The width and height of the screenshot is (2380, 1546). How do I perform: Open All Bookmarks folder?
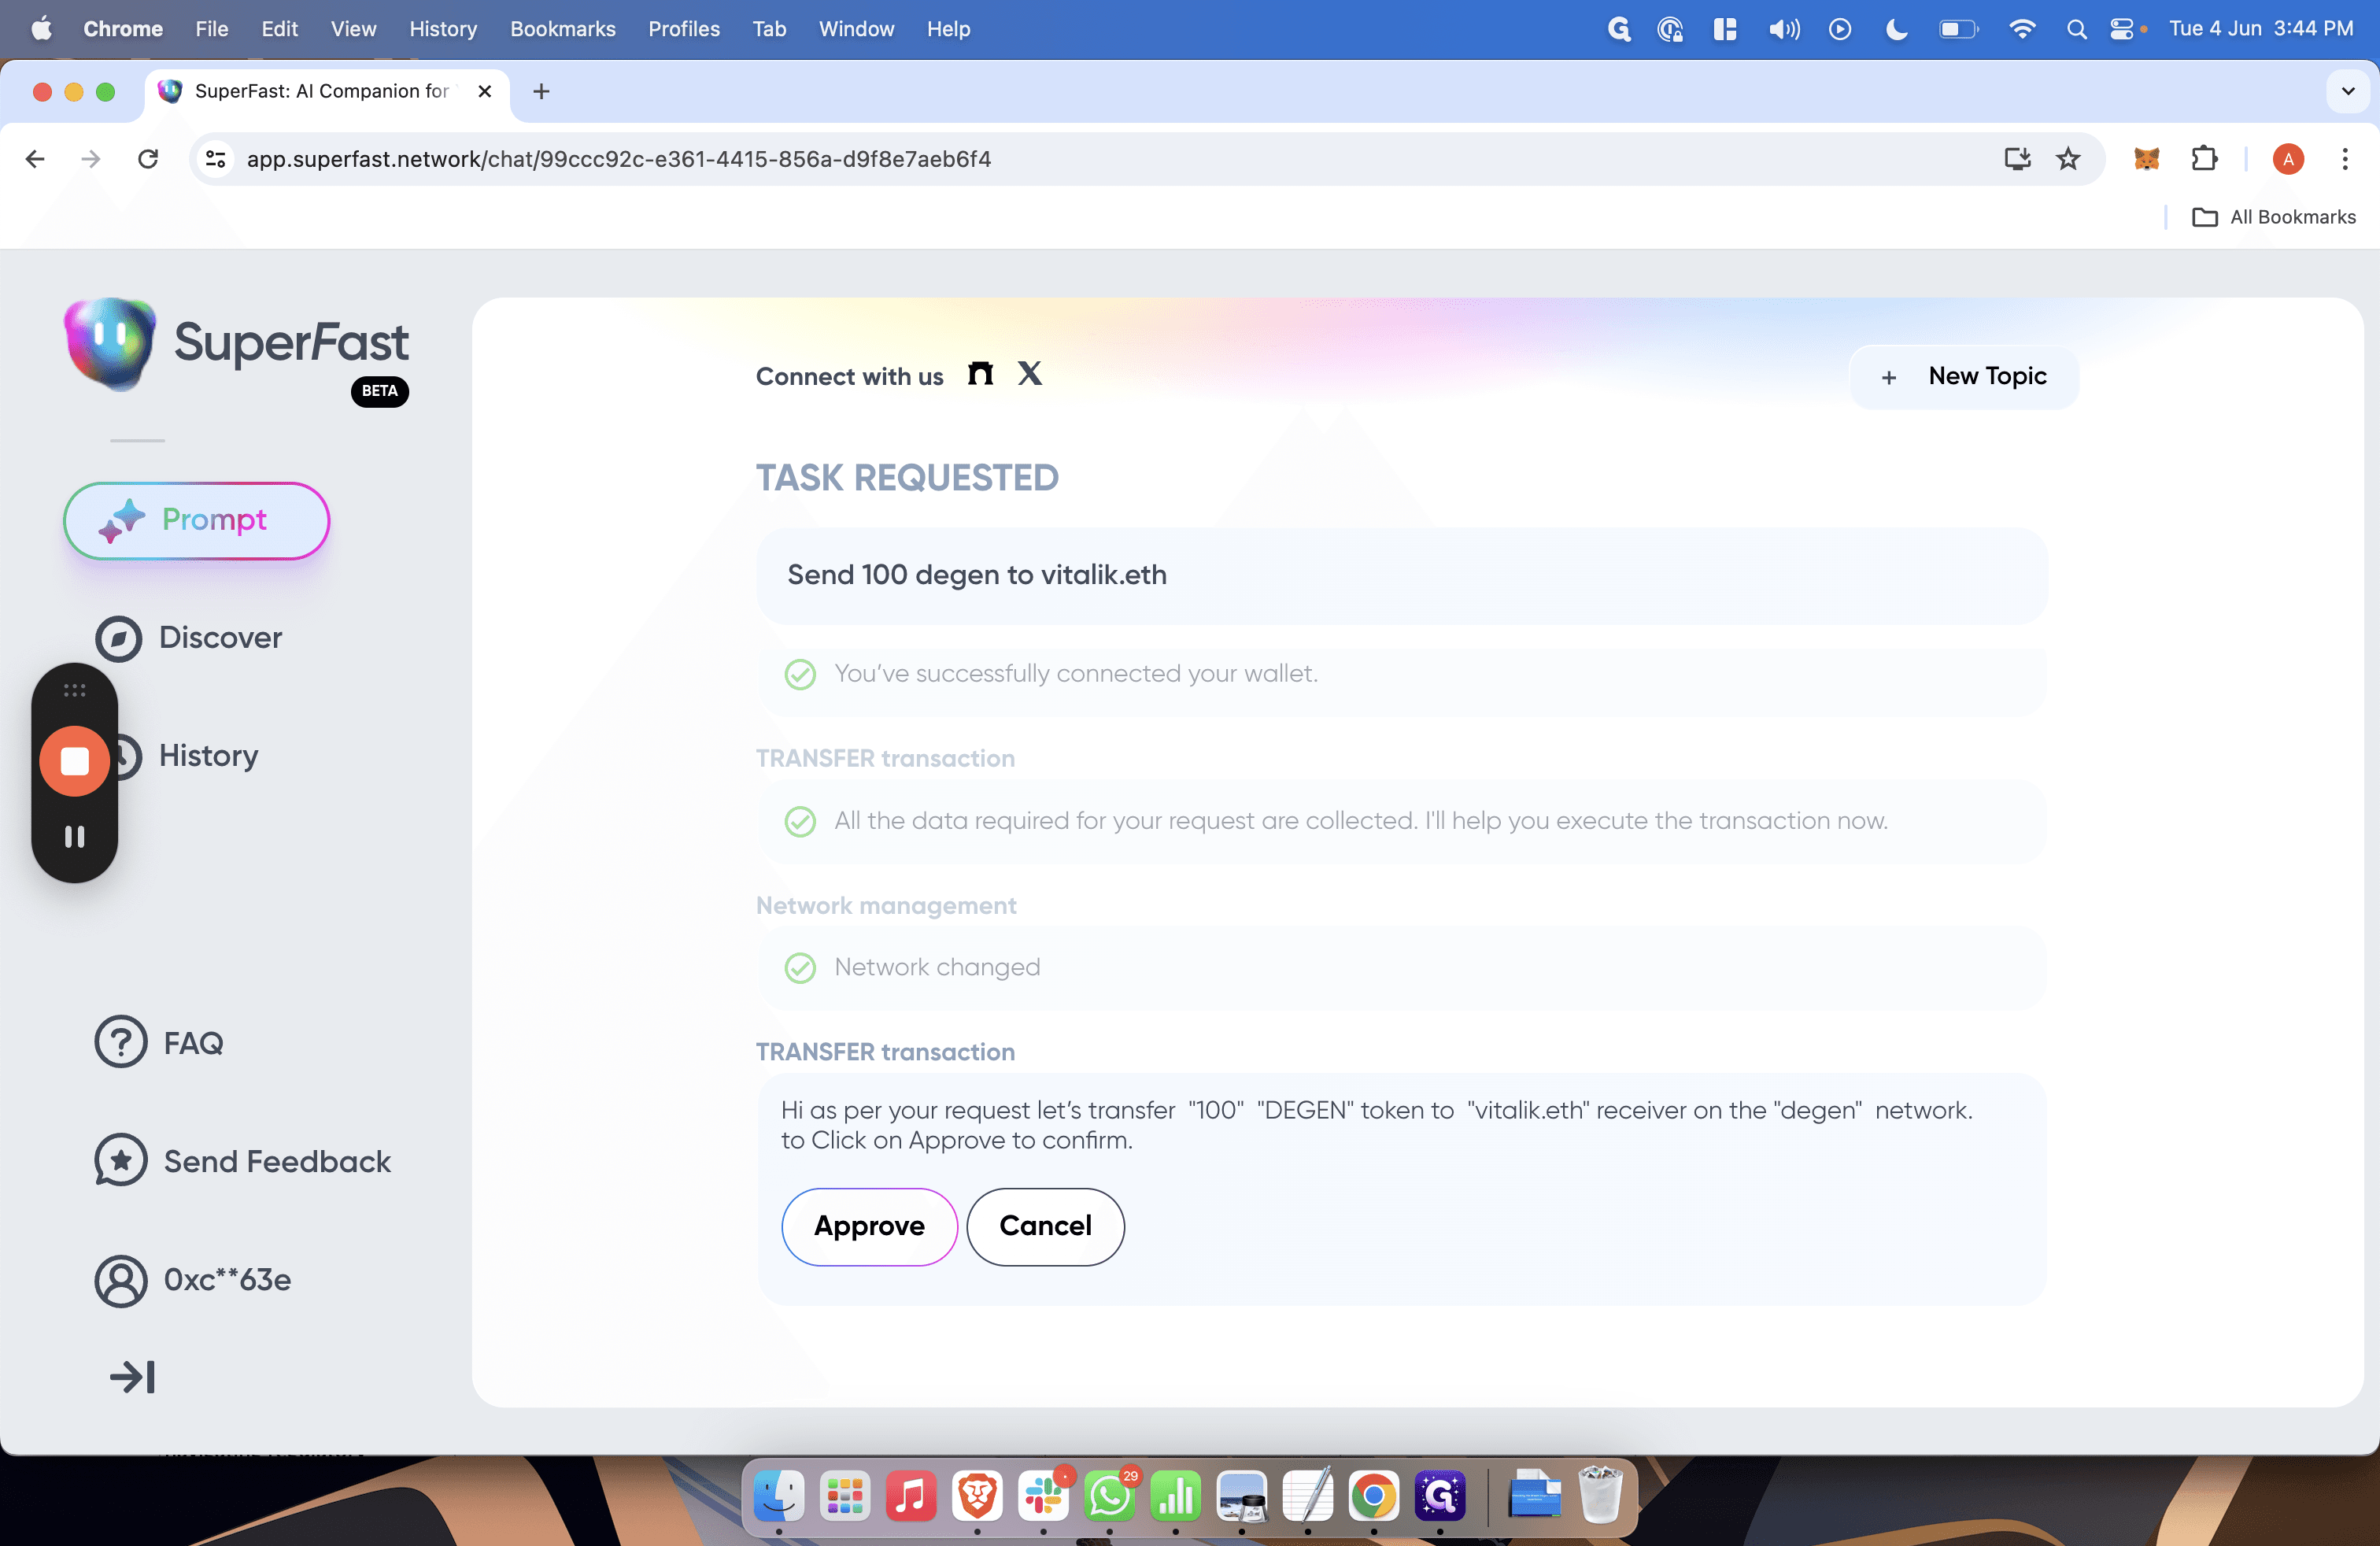[x=2273, y=217]
